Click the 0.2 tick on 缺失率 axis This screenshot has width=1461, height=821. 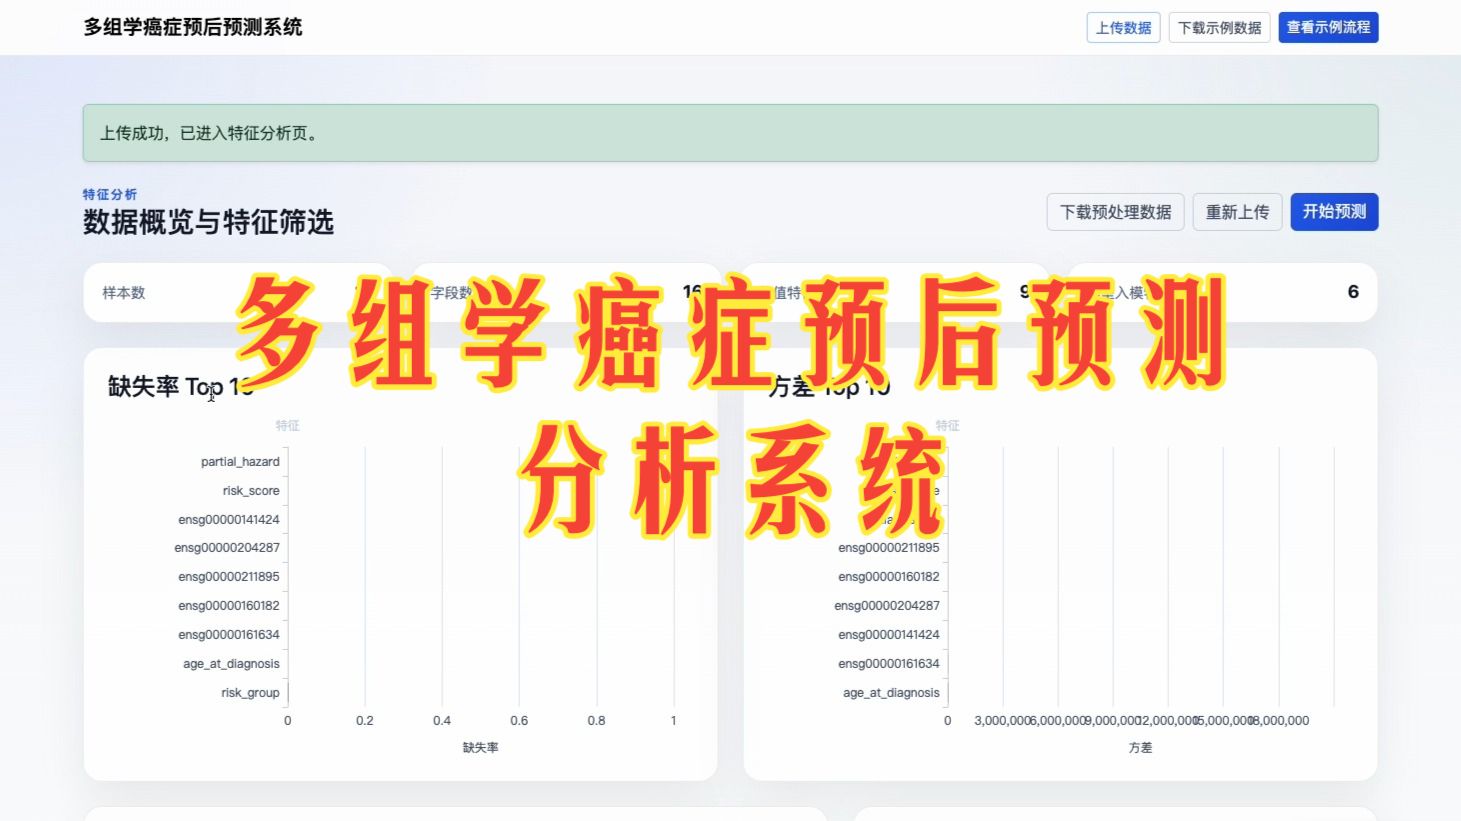pos(365,721)
